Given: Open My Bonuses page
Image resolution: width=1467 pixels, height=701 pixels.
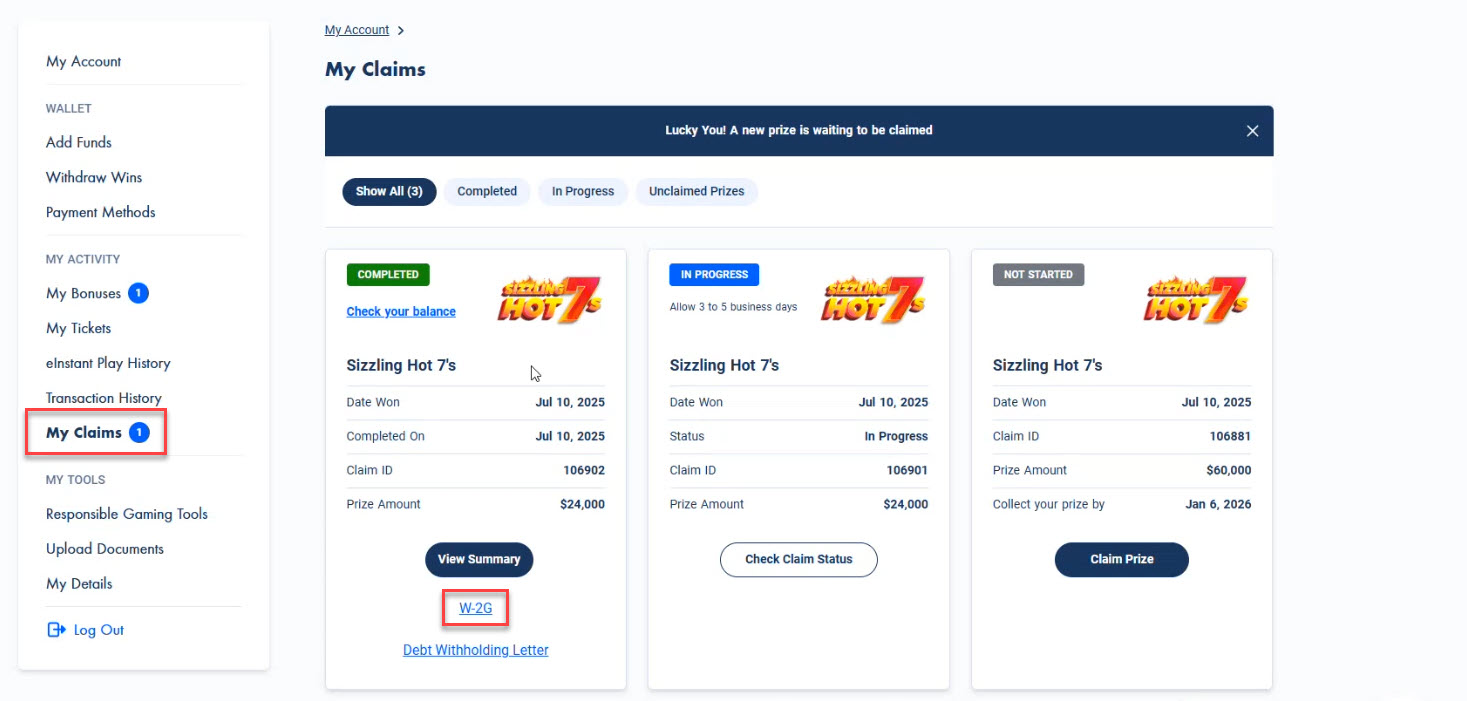Looking at the screenshot, I should pos(83,293).
